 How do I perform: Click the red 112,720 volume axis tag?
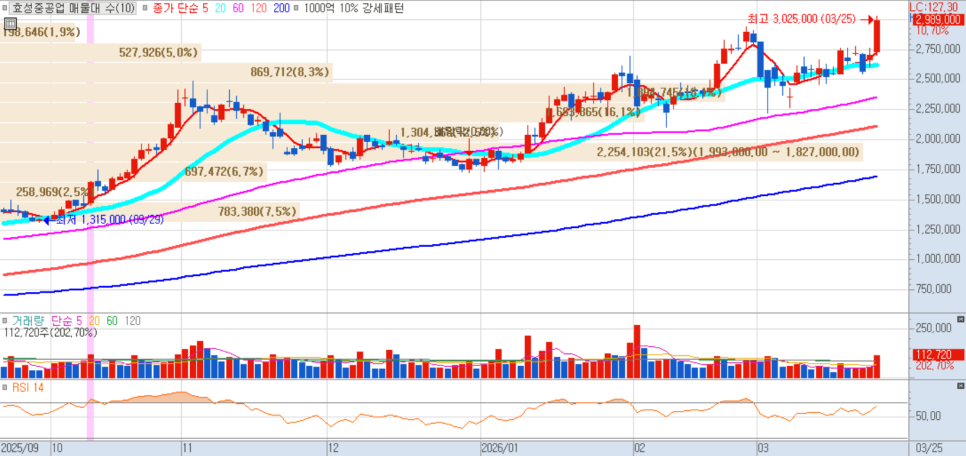pos(936,354)
